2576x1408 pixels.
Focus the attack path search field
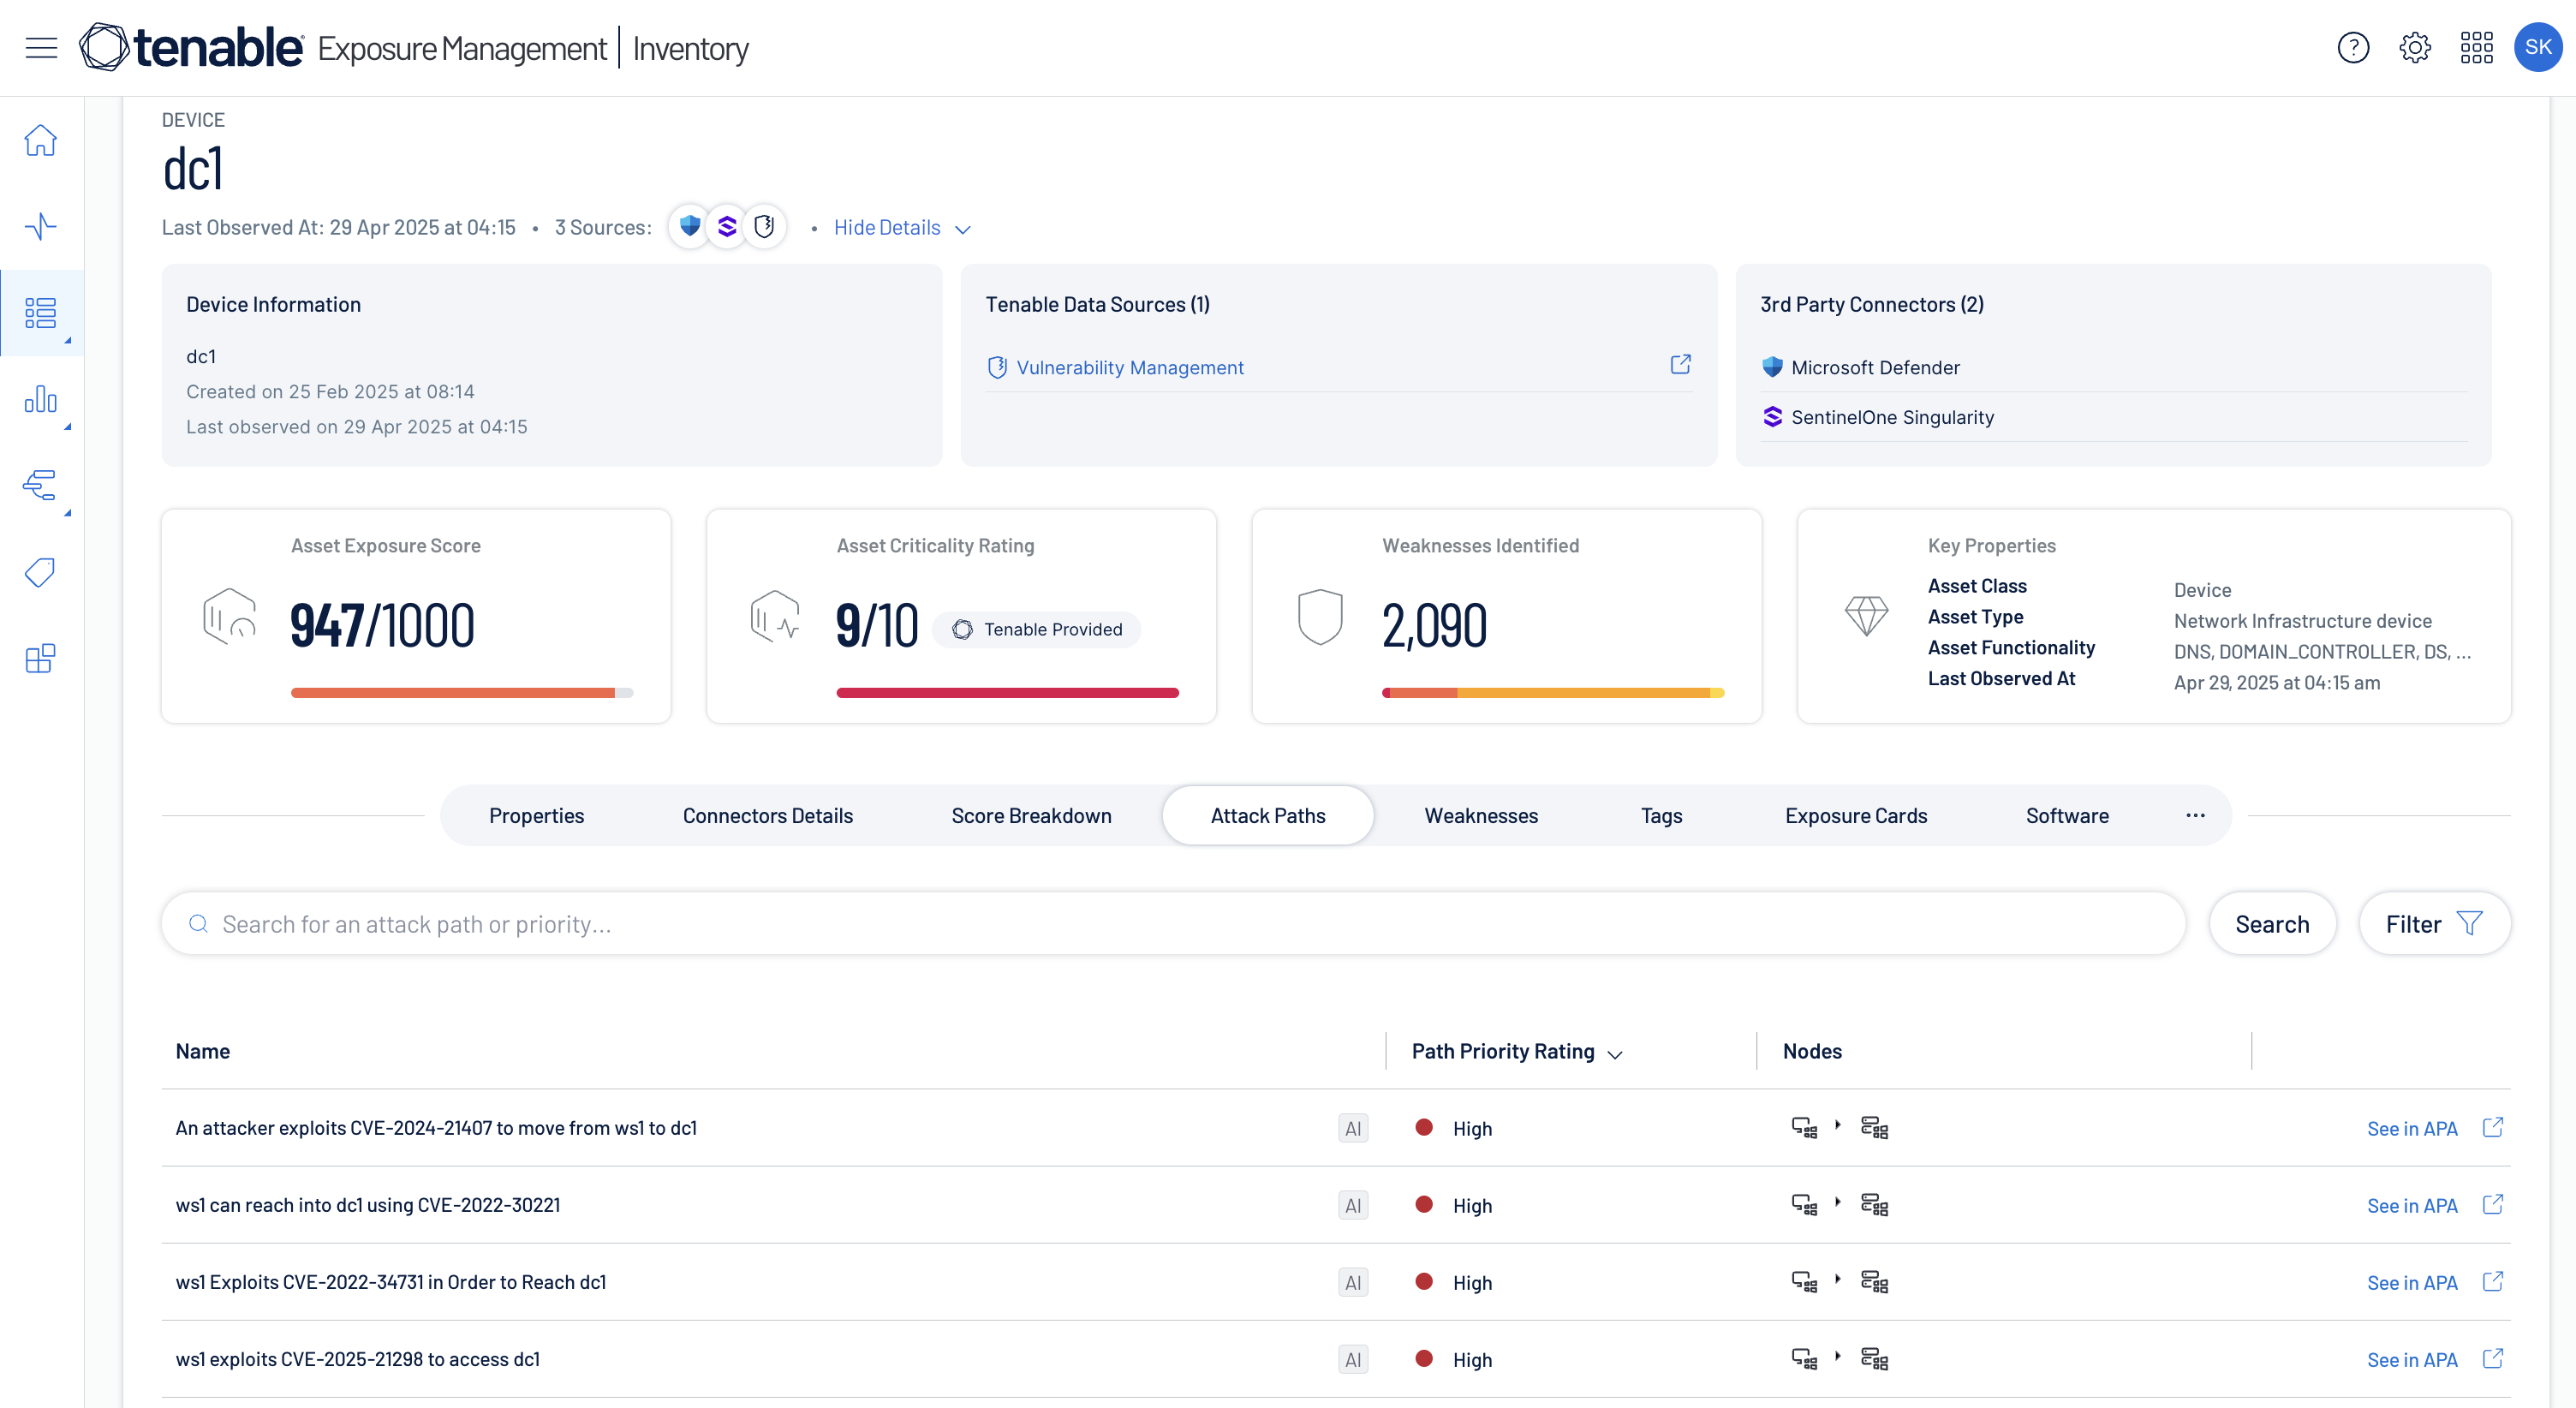pos(1170,923)
